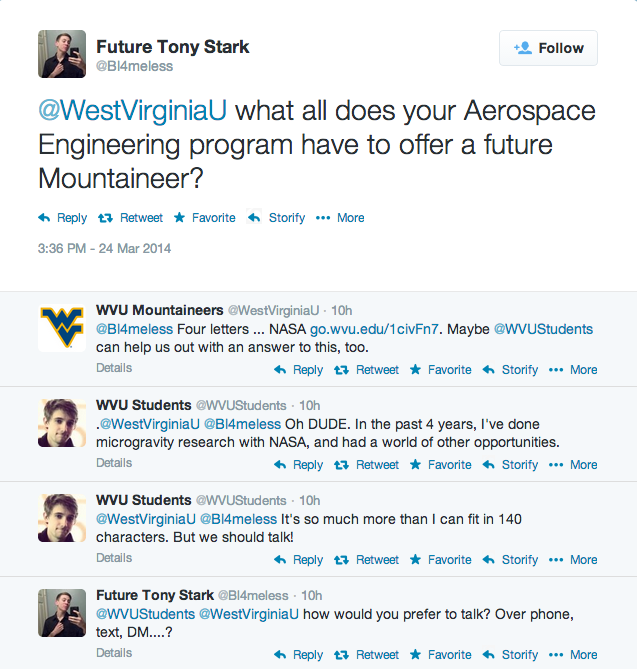
Task: Open the 3:36 PM - 24 Mar 2014 timestamp
Action: [104, 248]
